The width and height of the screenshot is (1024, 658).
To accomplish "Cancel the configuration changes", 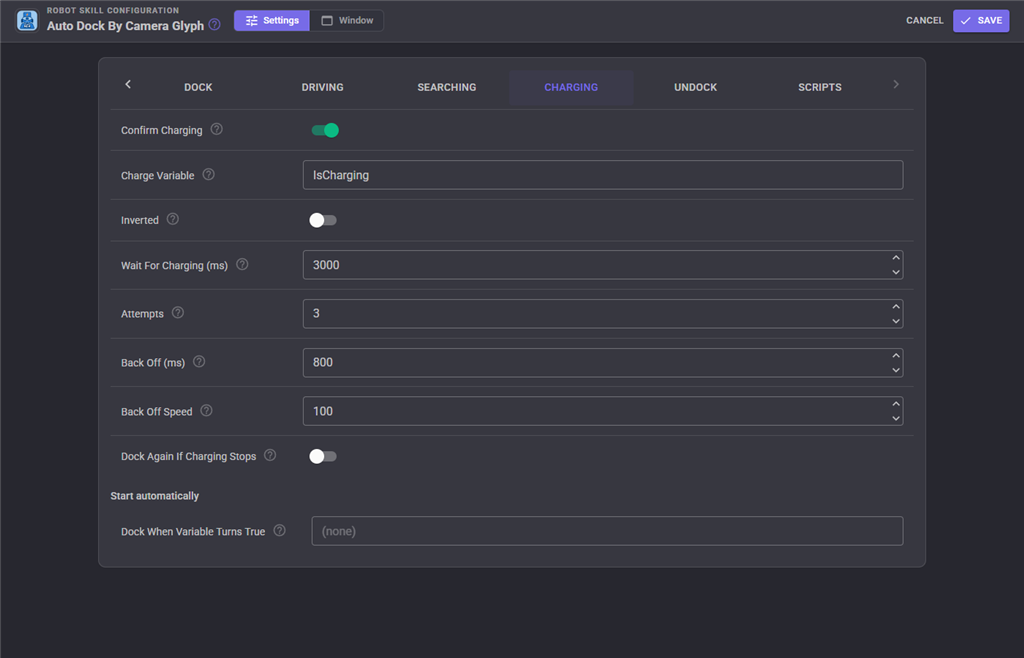I will tap(925, 21).
